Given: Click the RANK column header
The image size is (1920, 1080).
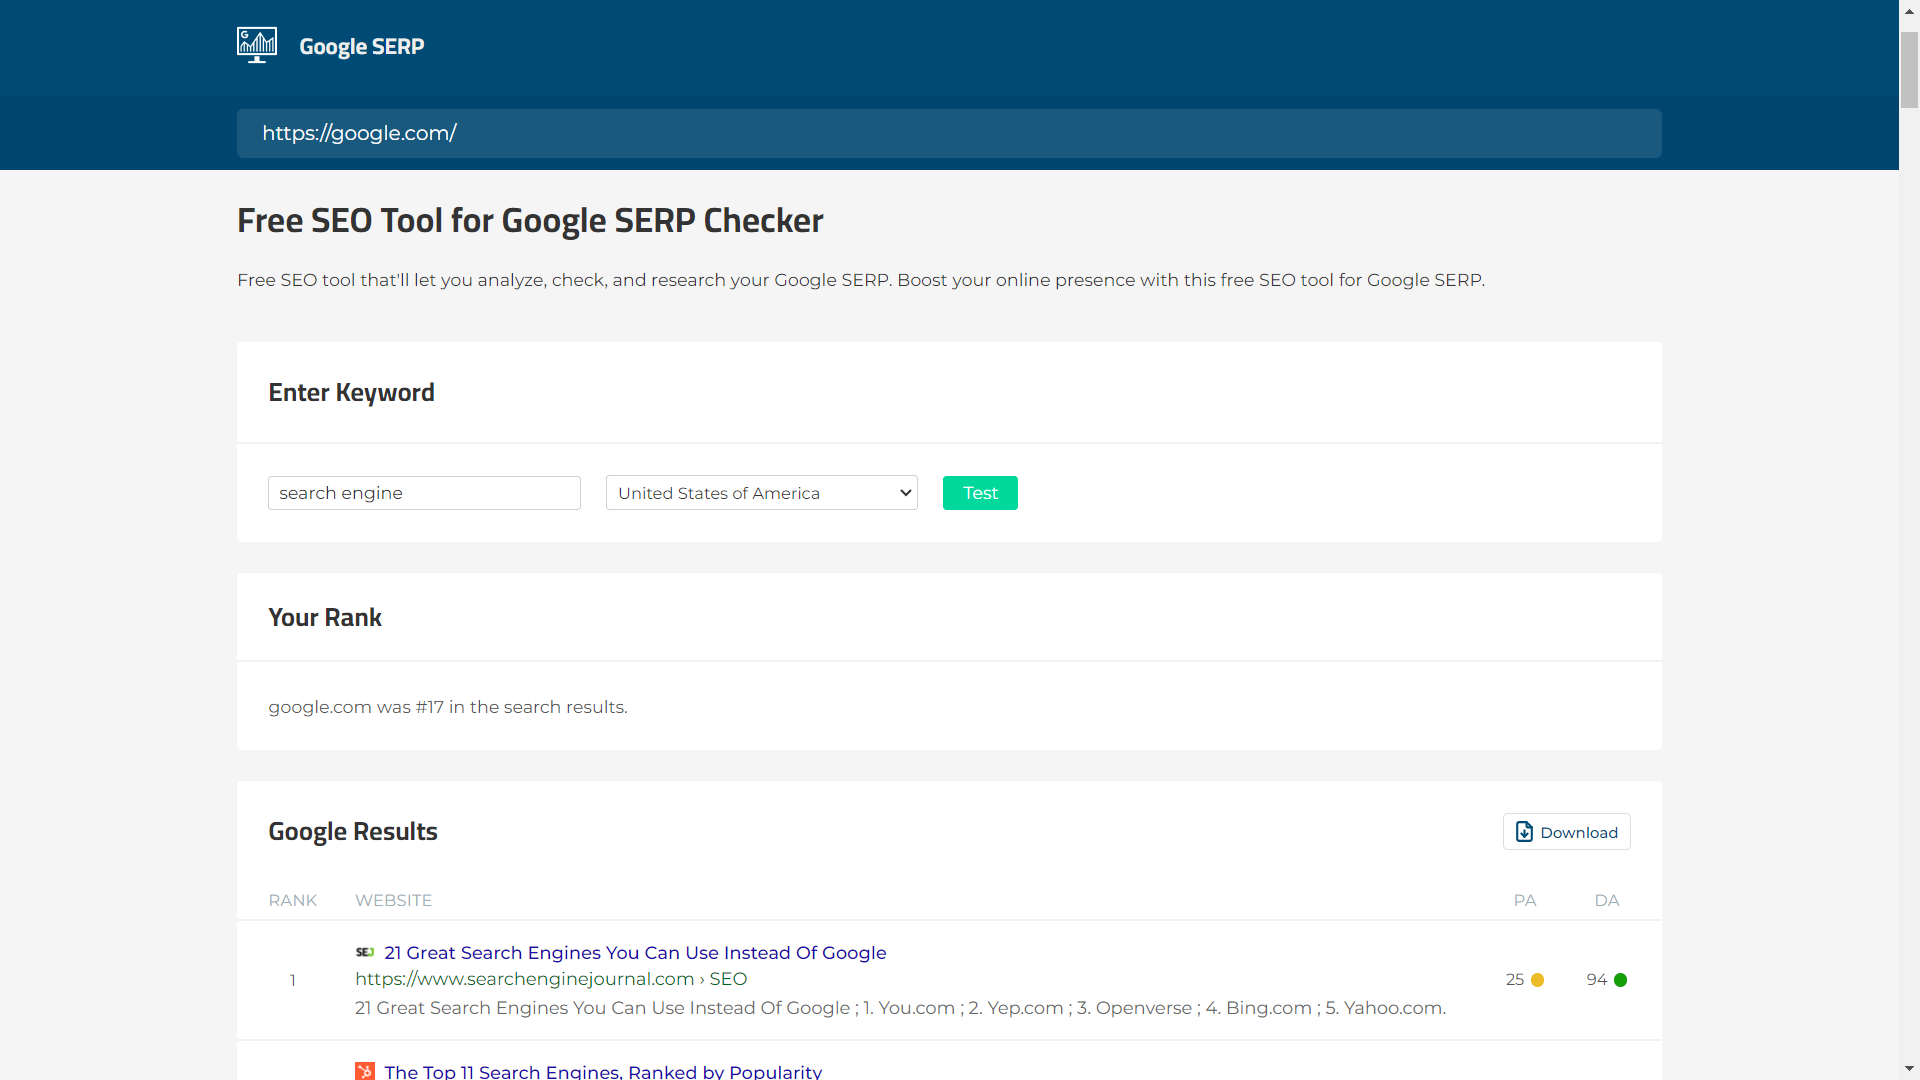Looking at the screenshot, I should pos(292,900).
